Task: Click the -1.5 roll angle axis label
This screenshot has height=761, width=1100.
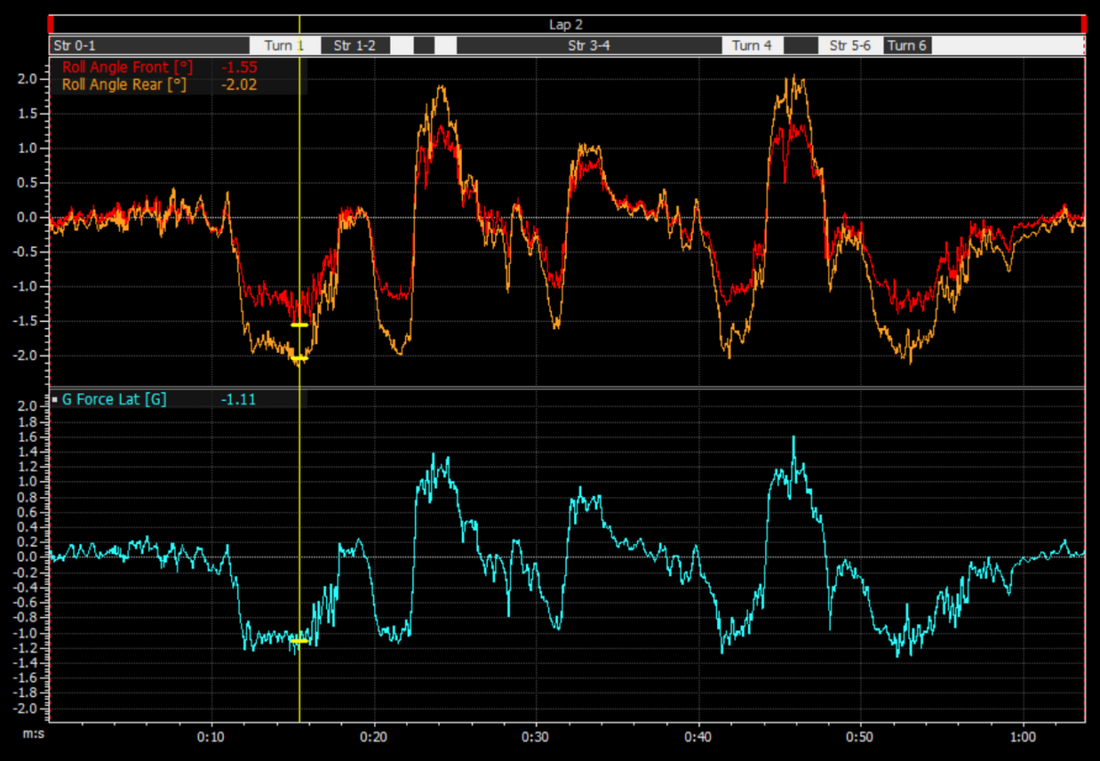Action: point(25,321)
